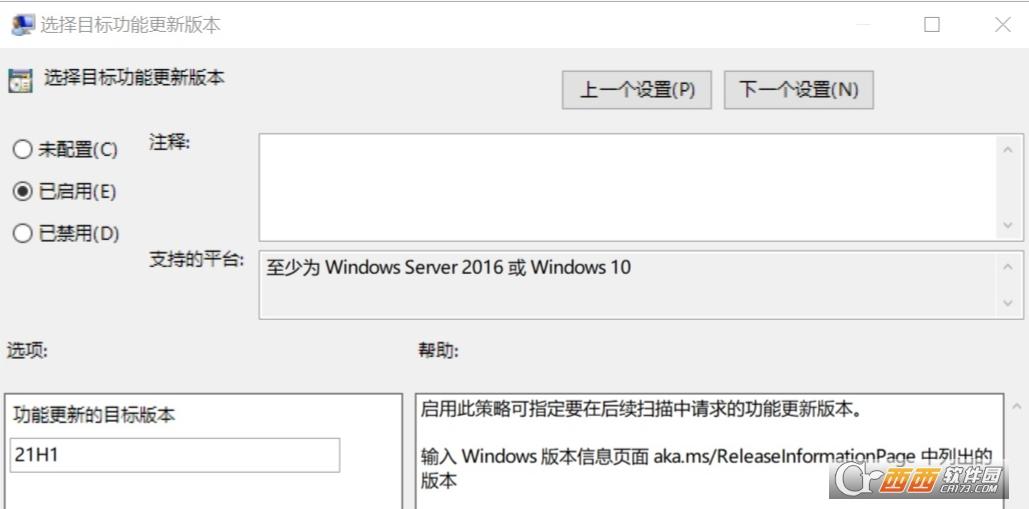Image resolution: width=1029 pixels, height=509 pixels.
Task: Click the comment box scroll up arrow
Action: (x=1009, y=149)
